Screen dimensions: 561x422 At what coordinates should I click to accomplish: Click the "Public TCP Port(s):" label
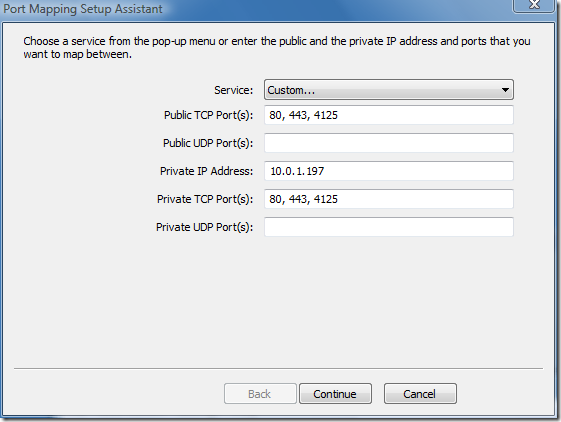(x=208, y=115)
